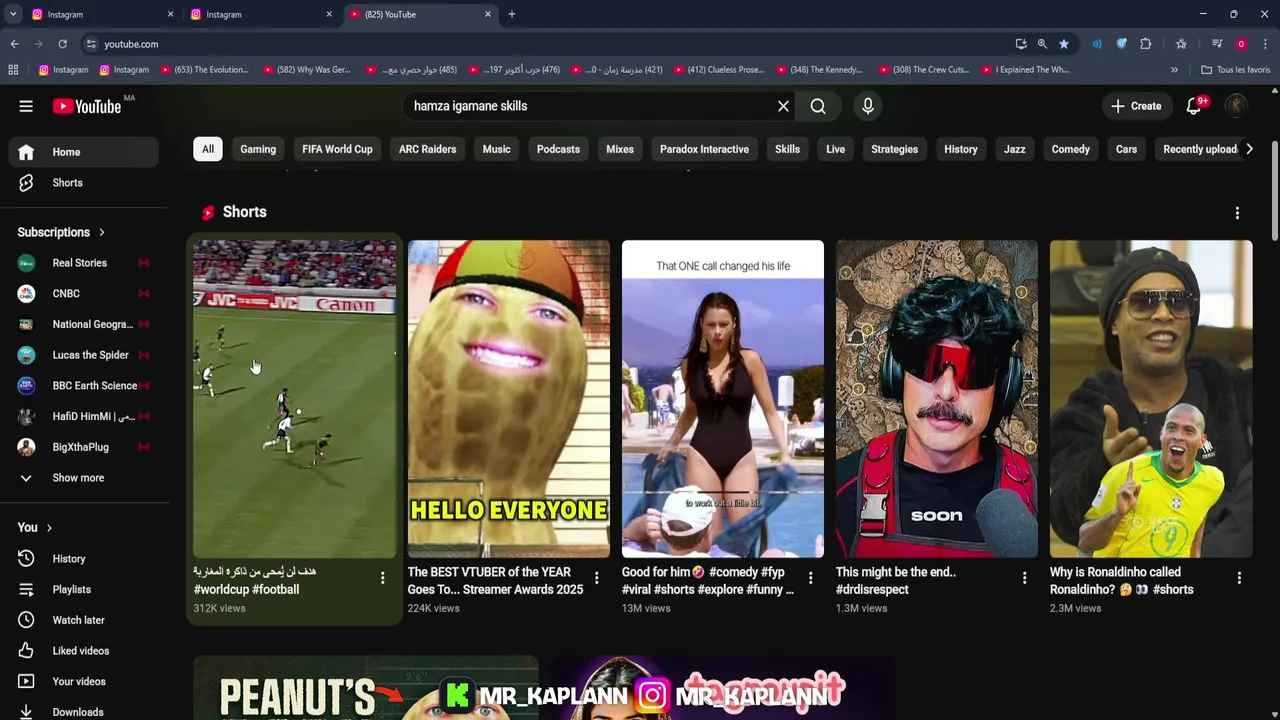Click page zoom magnifier in address bar
Screen dimensions: 1280x720
click(x=1042, y=44)
